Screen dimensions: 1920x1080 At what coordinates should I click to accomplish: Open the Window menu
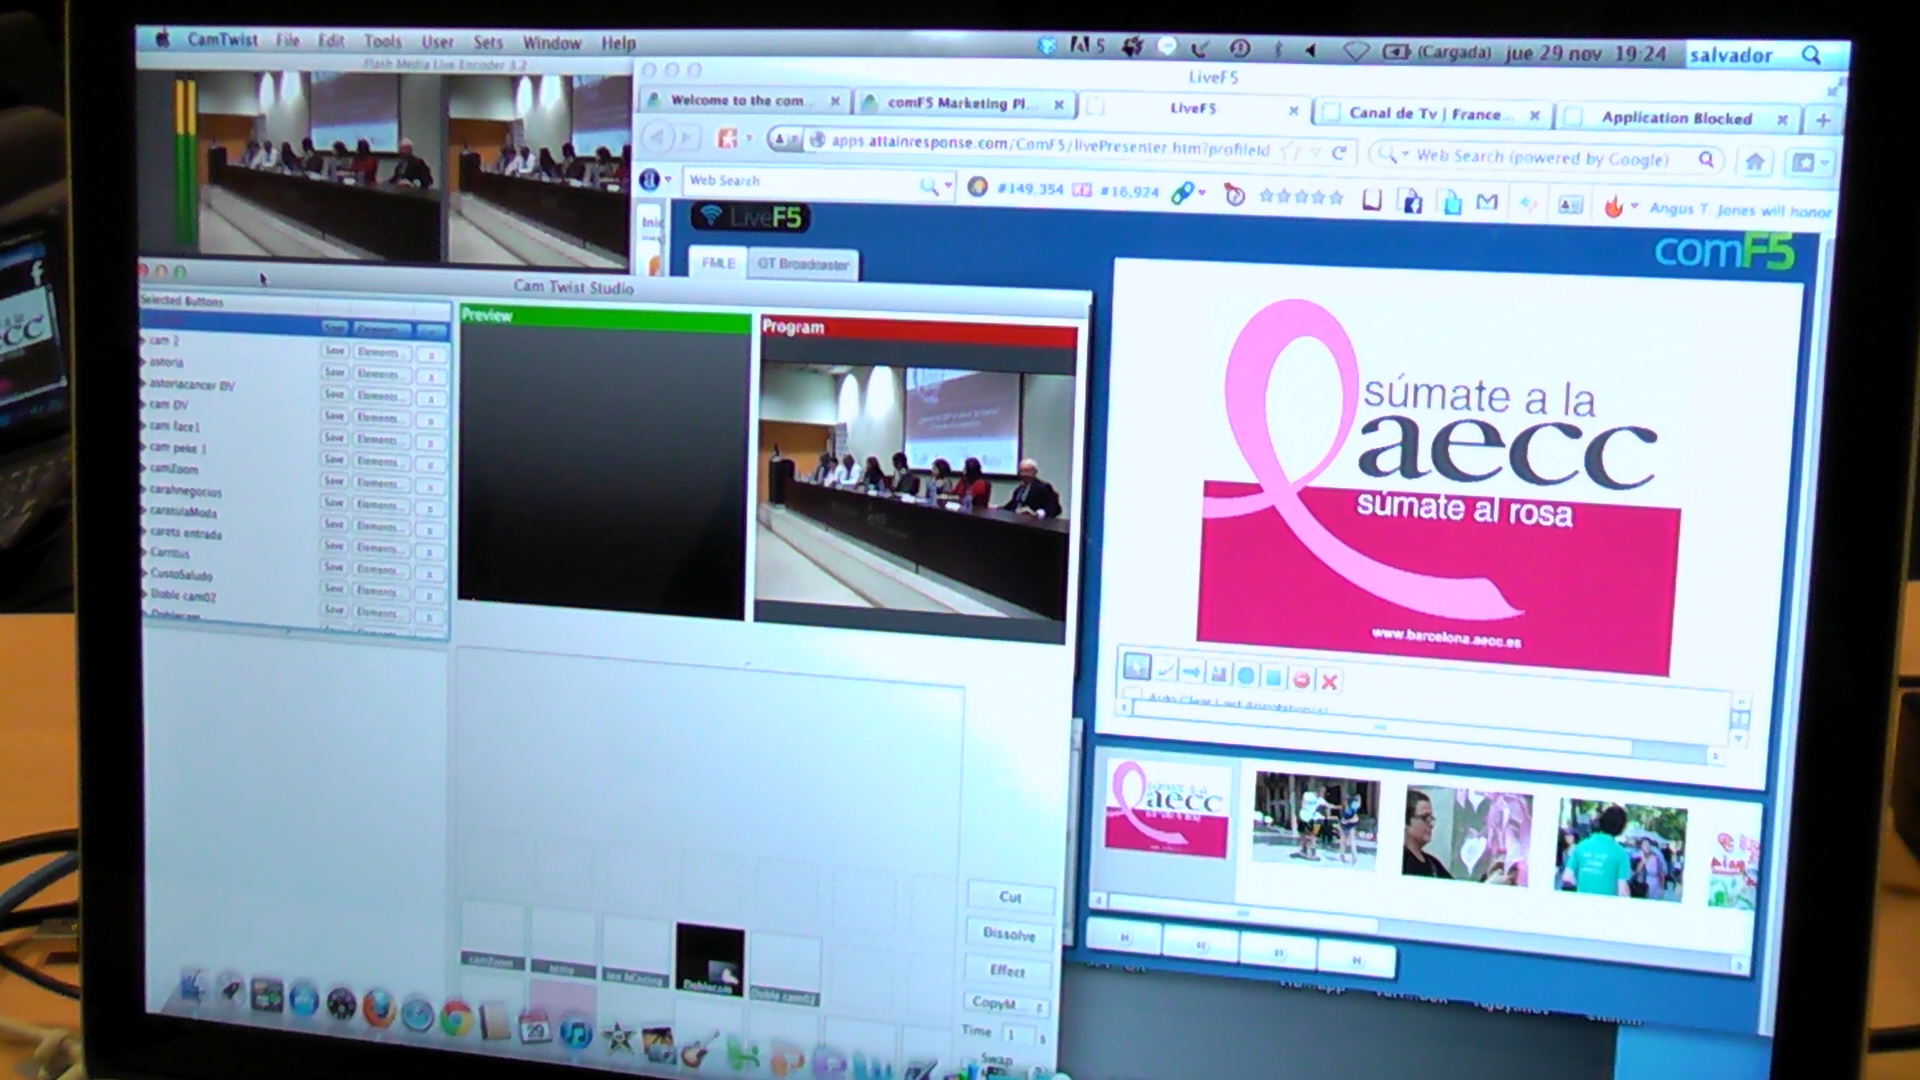pyautogui.click(x=552, y=43)
